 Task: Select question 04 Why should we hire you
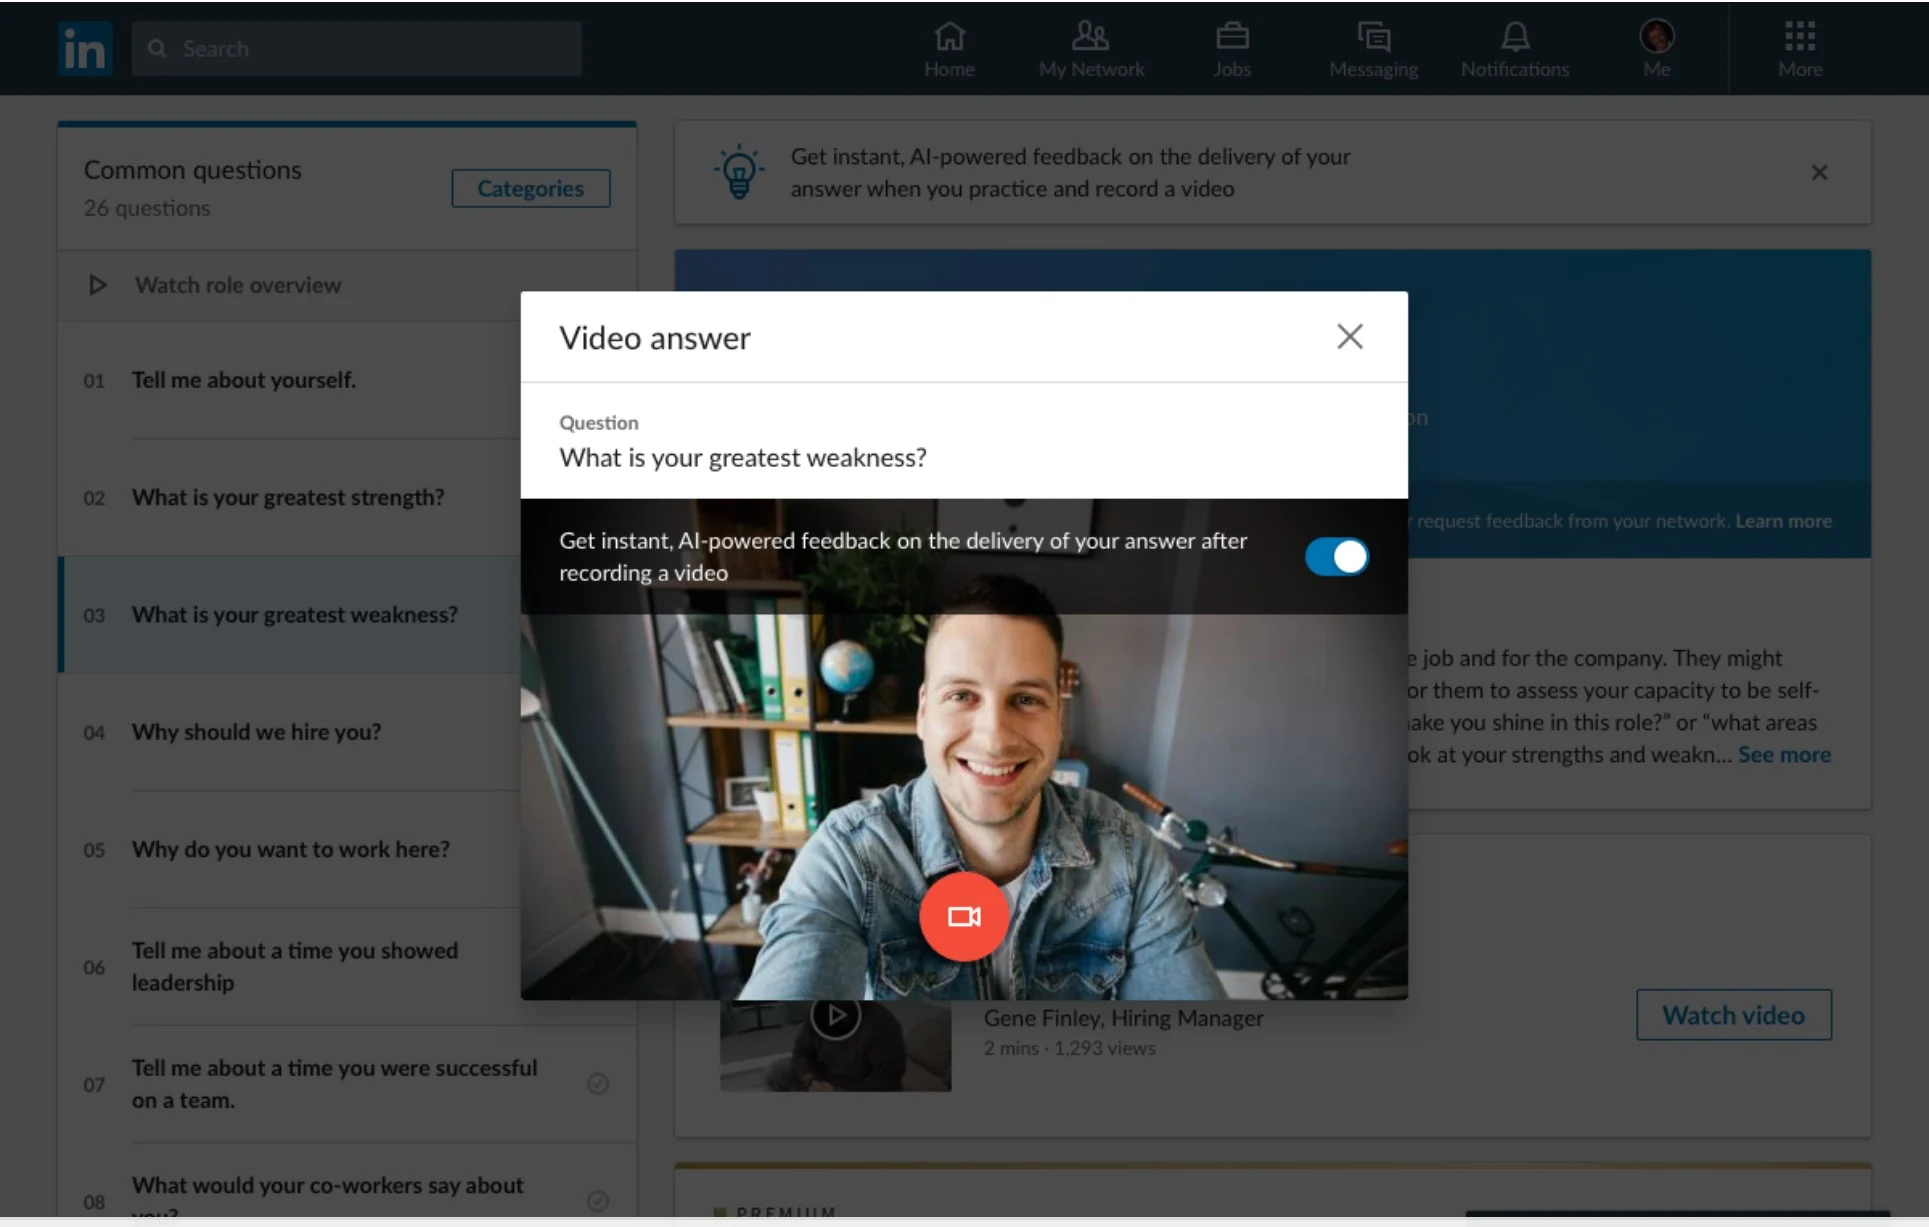coord(290,731)
